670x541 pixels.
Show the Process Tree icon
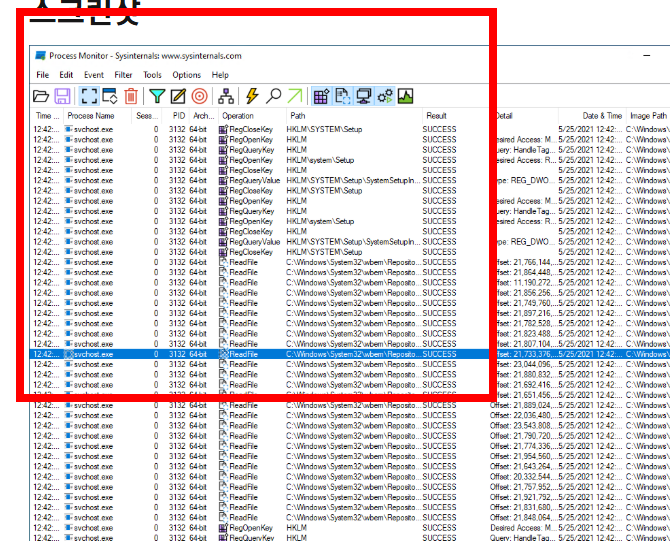coord(226,96)
